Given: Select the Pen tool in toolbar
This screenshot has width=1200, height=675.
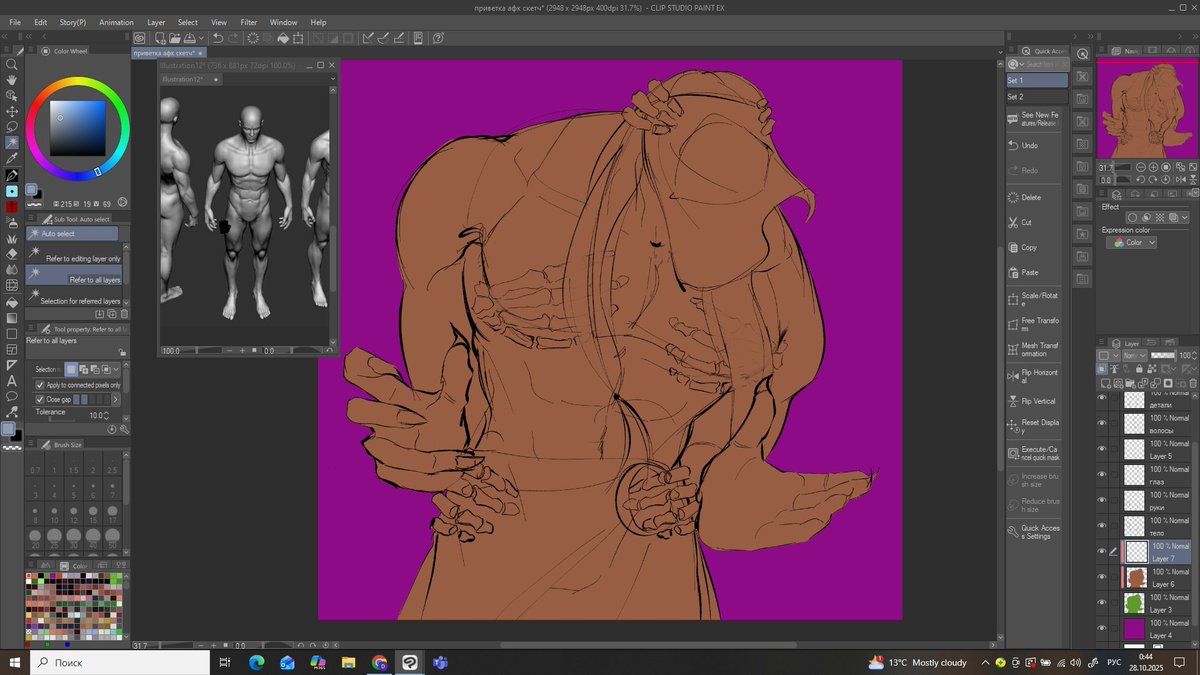Looking at the screenshot, I should point(12,175).
